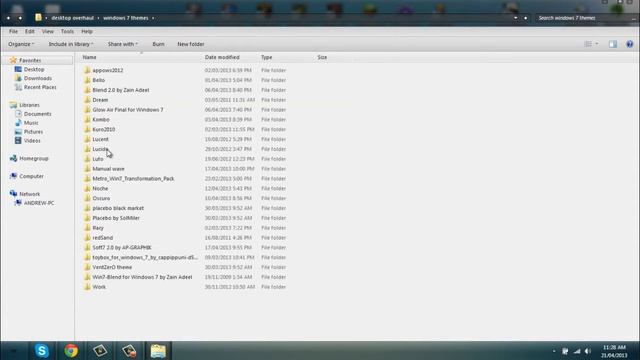Viewport: 640px width, 360px height.
Task: Select the Dream folder
Action: coord(100,100)
